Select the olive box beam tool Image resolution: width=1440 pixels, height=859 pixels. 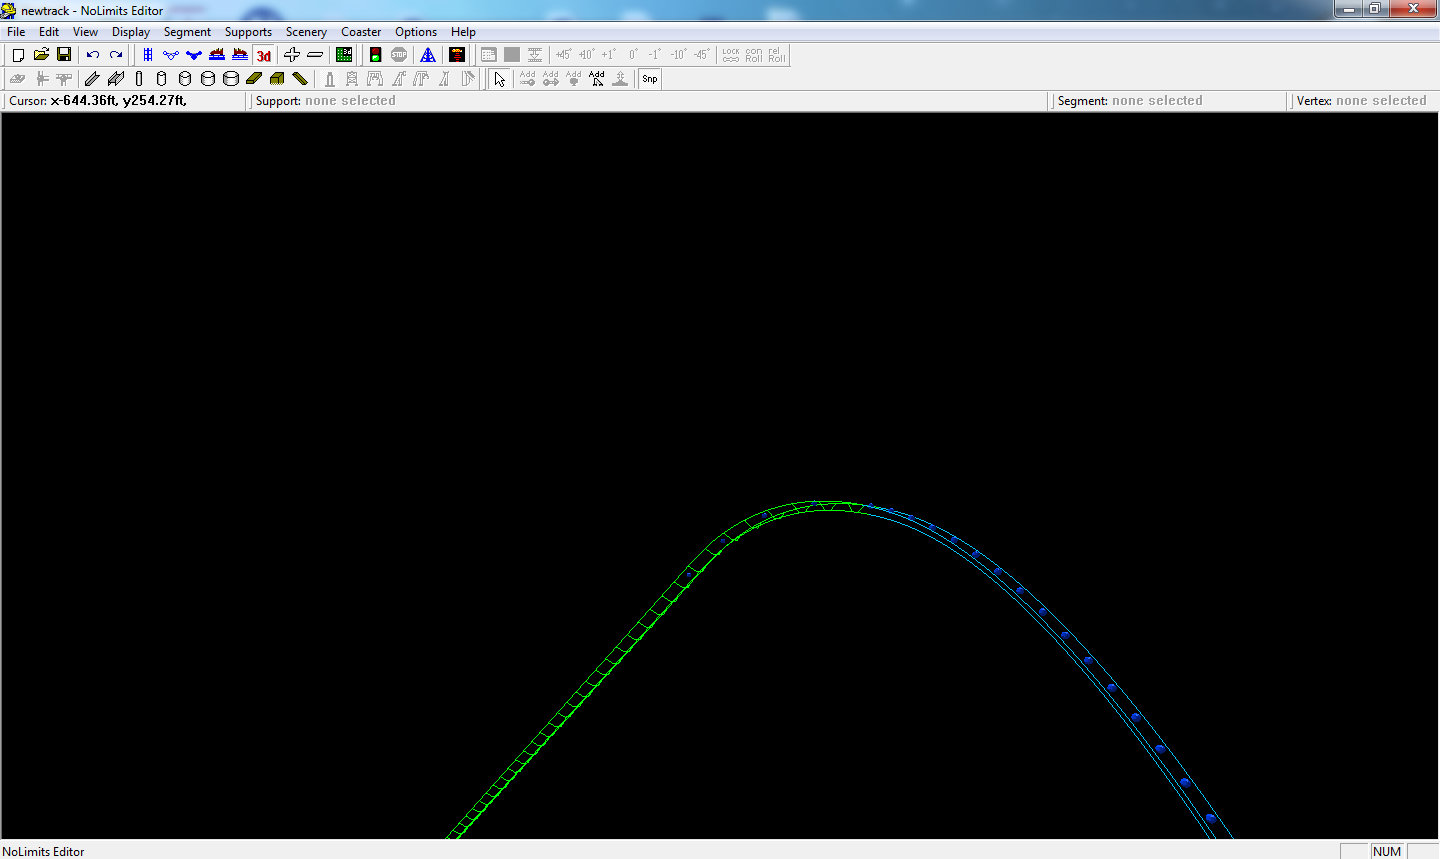[277, 78]
